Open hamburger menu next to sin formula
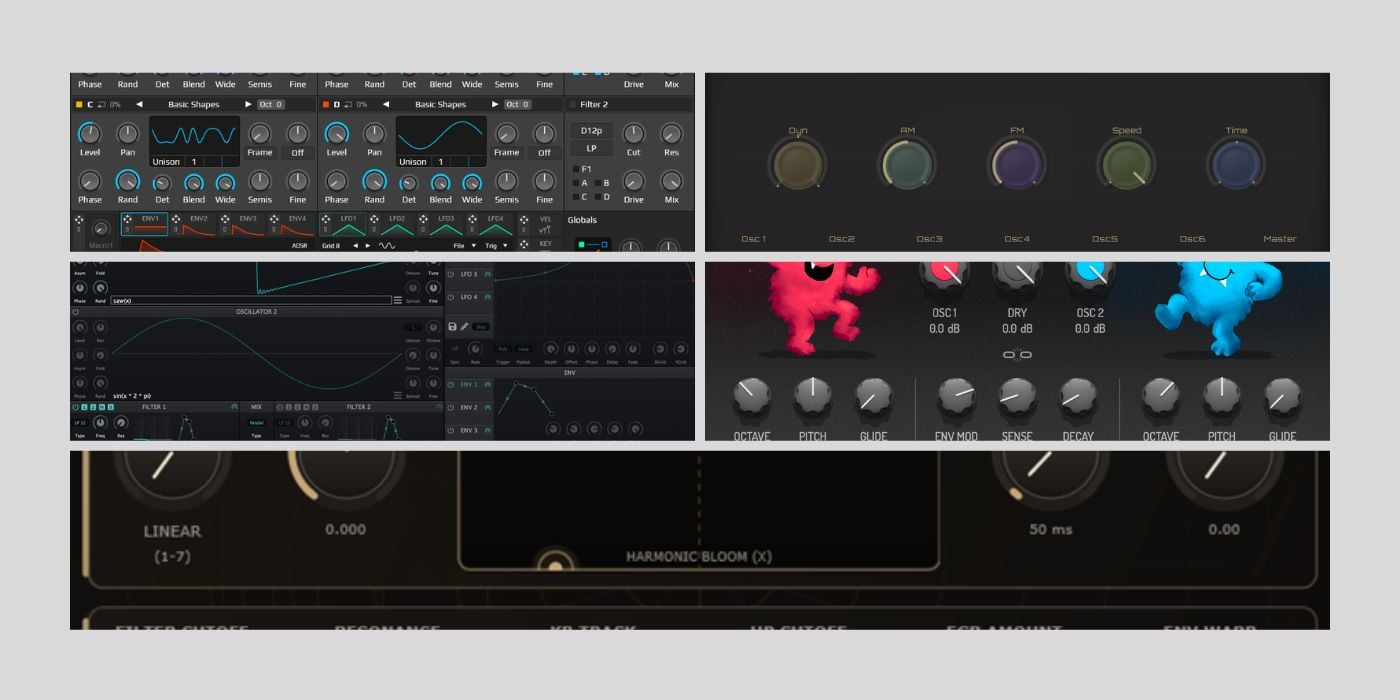 (398, 396)
